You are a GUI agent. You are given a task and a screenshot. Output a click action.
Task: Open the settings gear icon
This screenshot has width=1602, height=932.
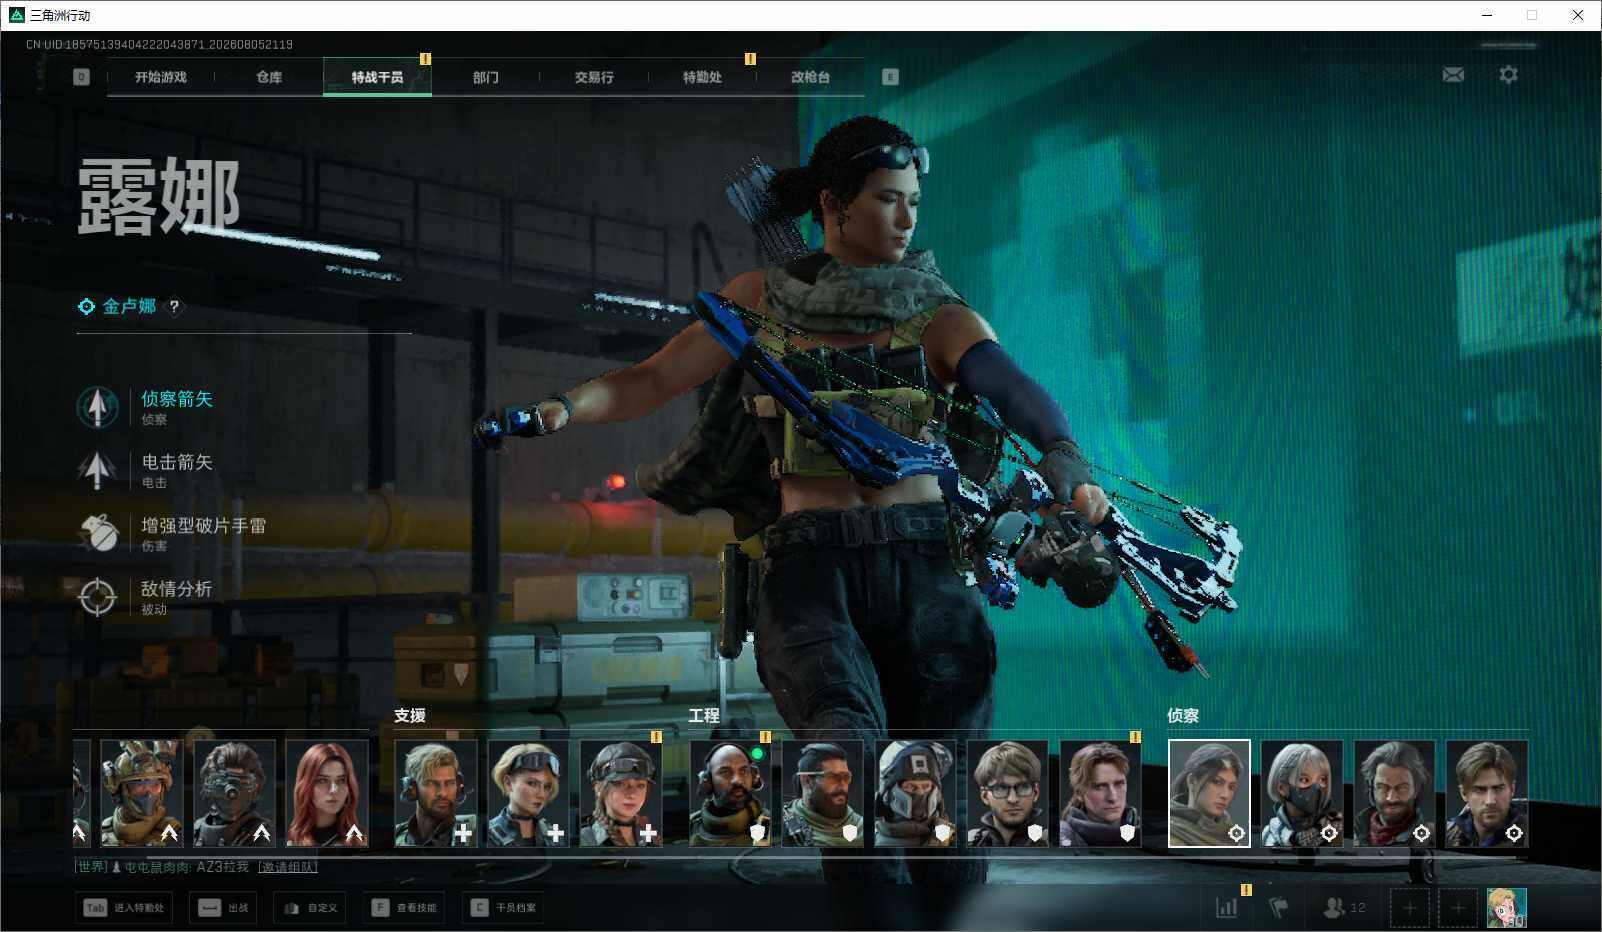click(1508, 75)
